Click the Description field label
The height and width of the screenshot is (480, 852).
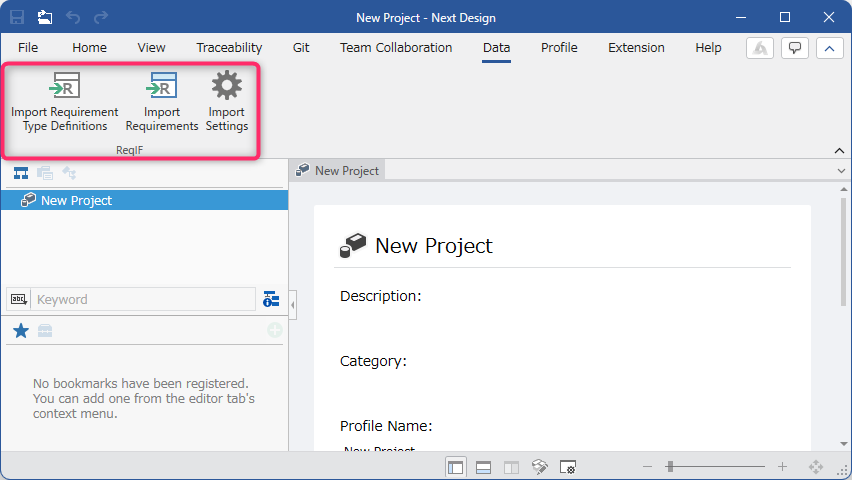tap(380, 296)
